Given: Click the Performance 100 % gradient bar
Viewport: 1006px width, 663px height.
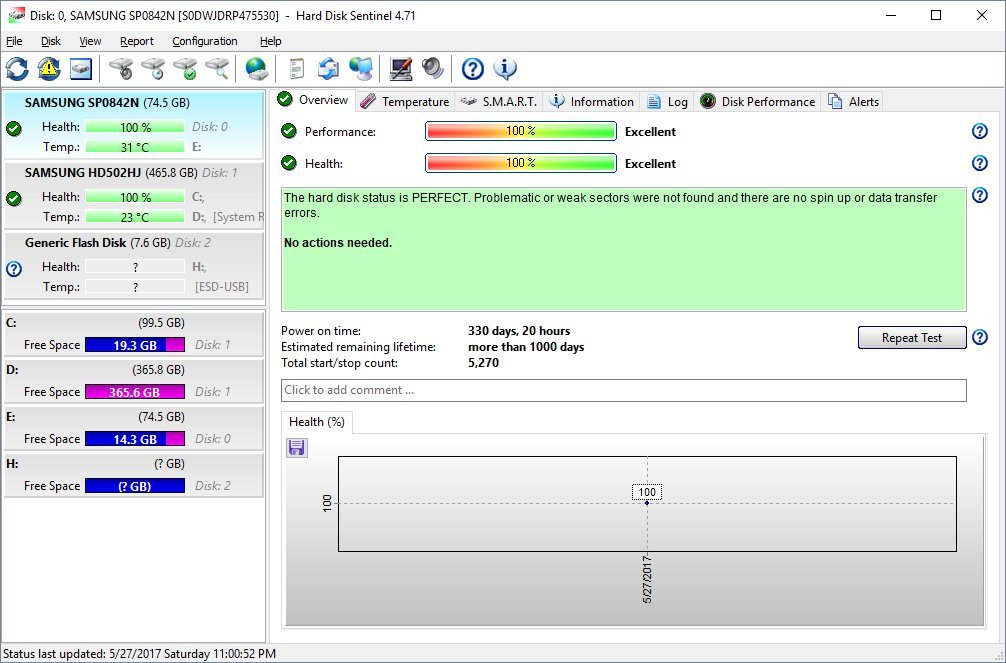Looking at the screenshot, I should pos(520,131).
